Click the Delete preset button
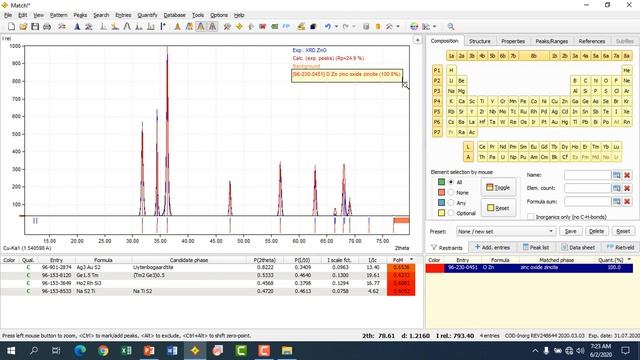Screen dimensions: 640x360 click(596, 231)
